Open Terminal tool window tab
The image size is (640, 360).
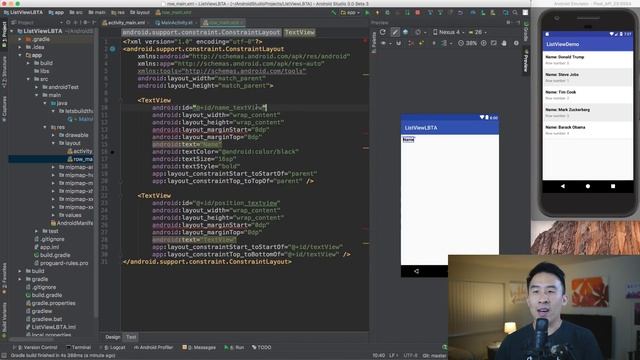click(78, 347)
